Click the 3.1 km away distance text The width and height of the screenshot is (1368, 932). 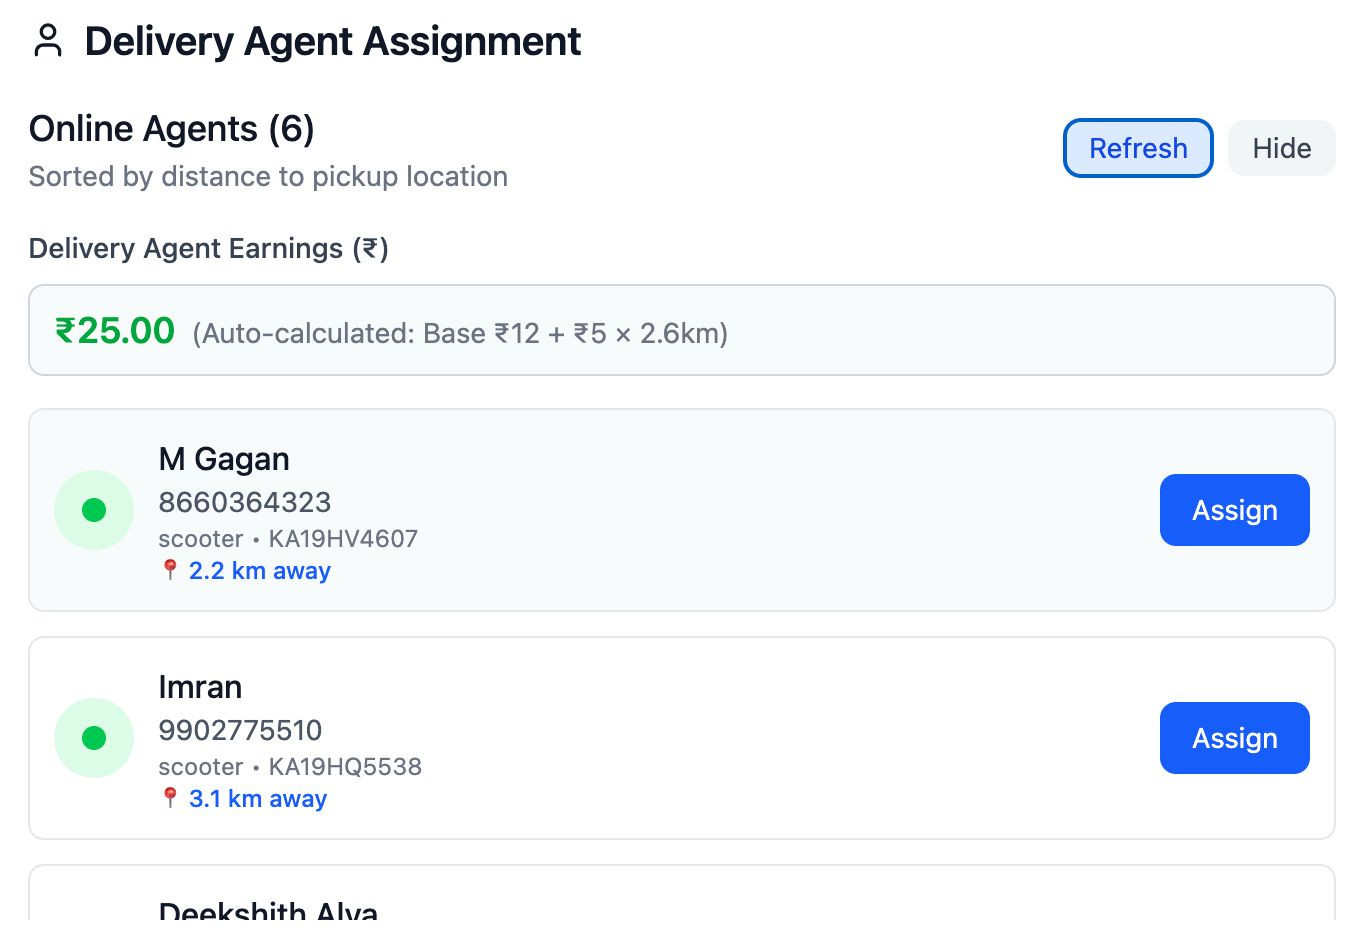[258, 799]
